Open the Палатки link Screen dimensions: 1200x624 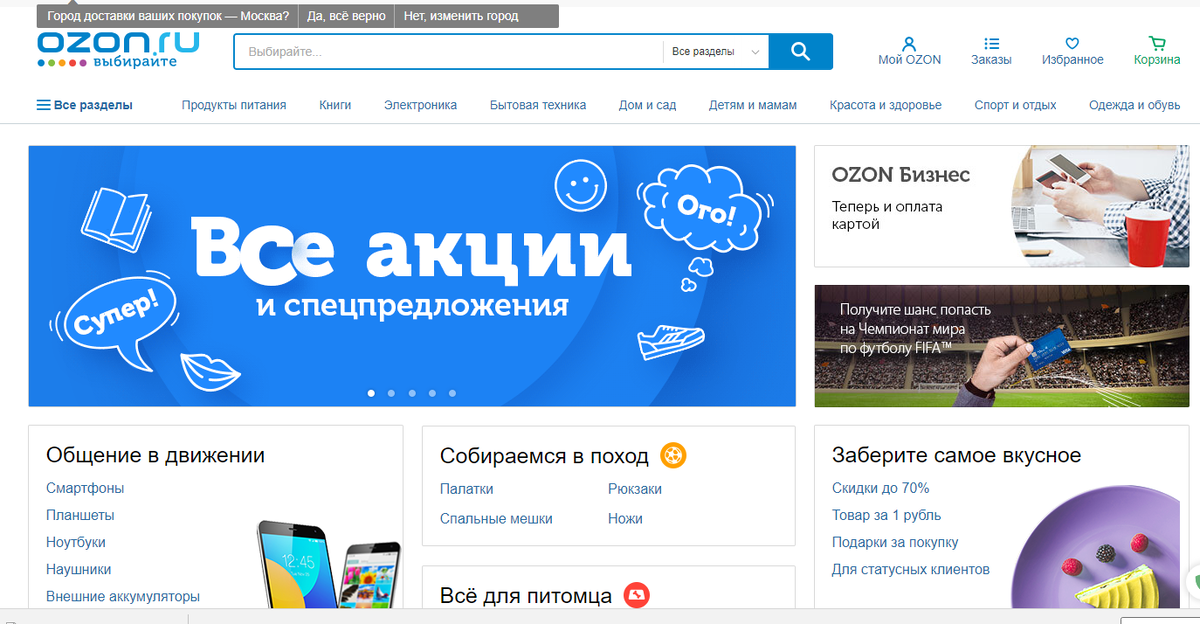[467, 489]
